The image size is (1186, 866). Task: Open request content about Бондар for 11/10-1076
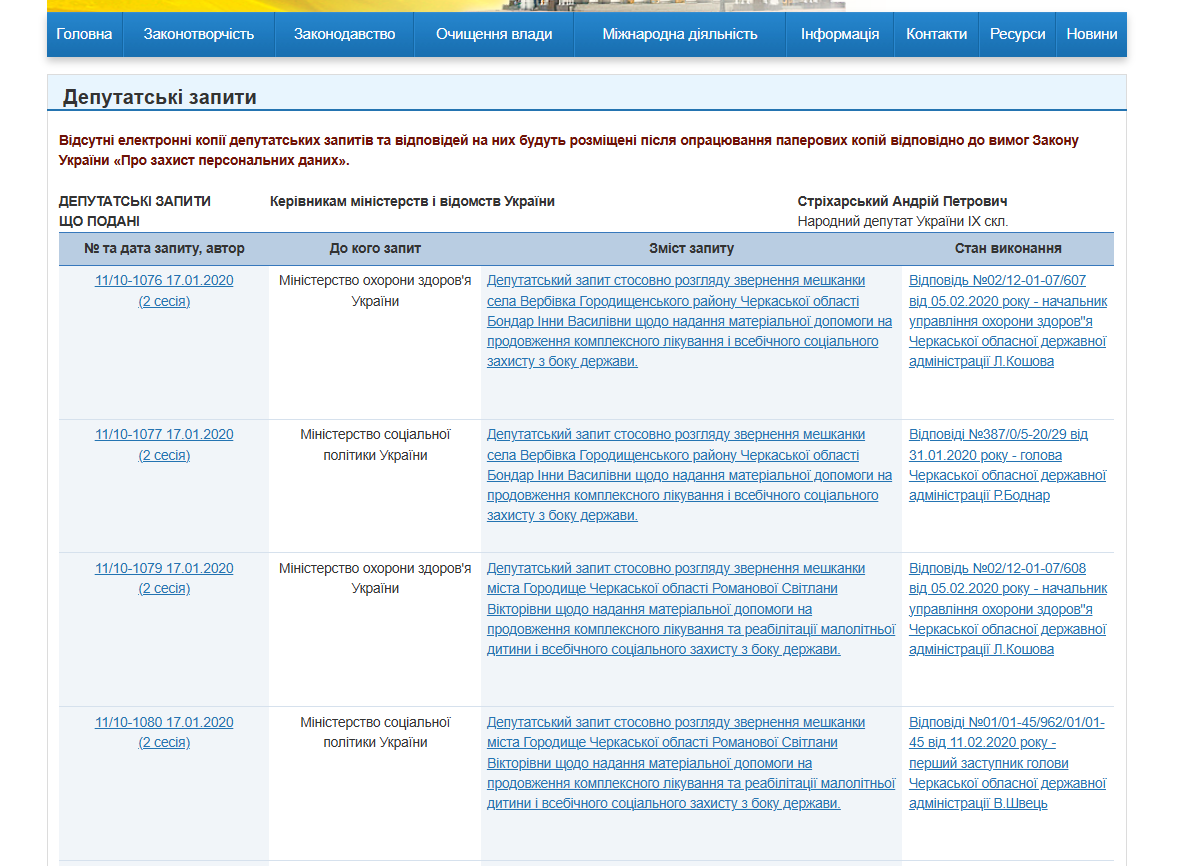[689, 321]
